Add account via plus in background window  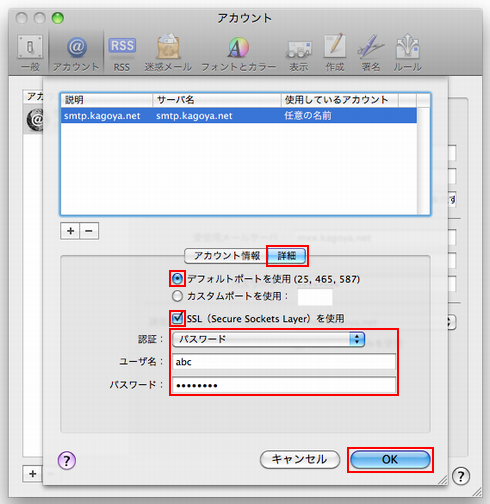pyautogui.click(x=32, y=474)
